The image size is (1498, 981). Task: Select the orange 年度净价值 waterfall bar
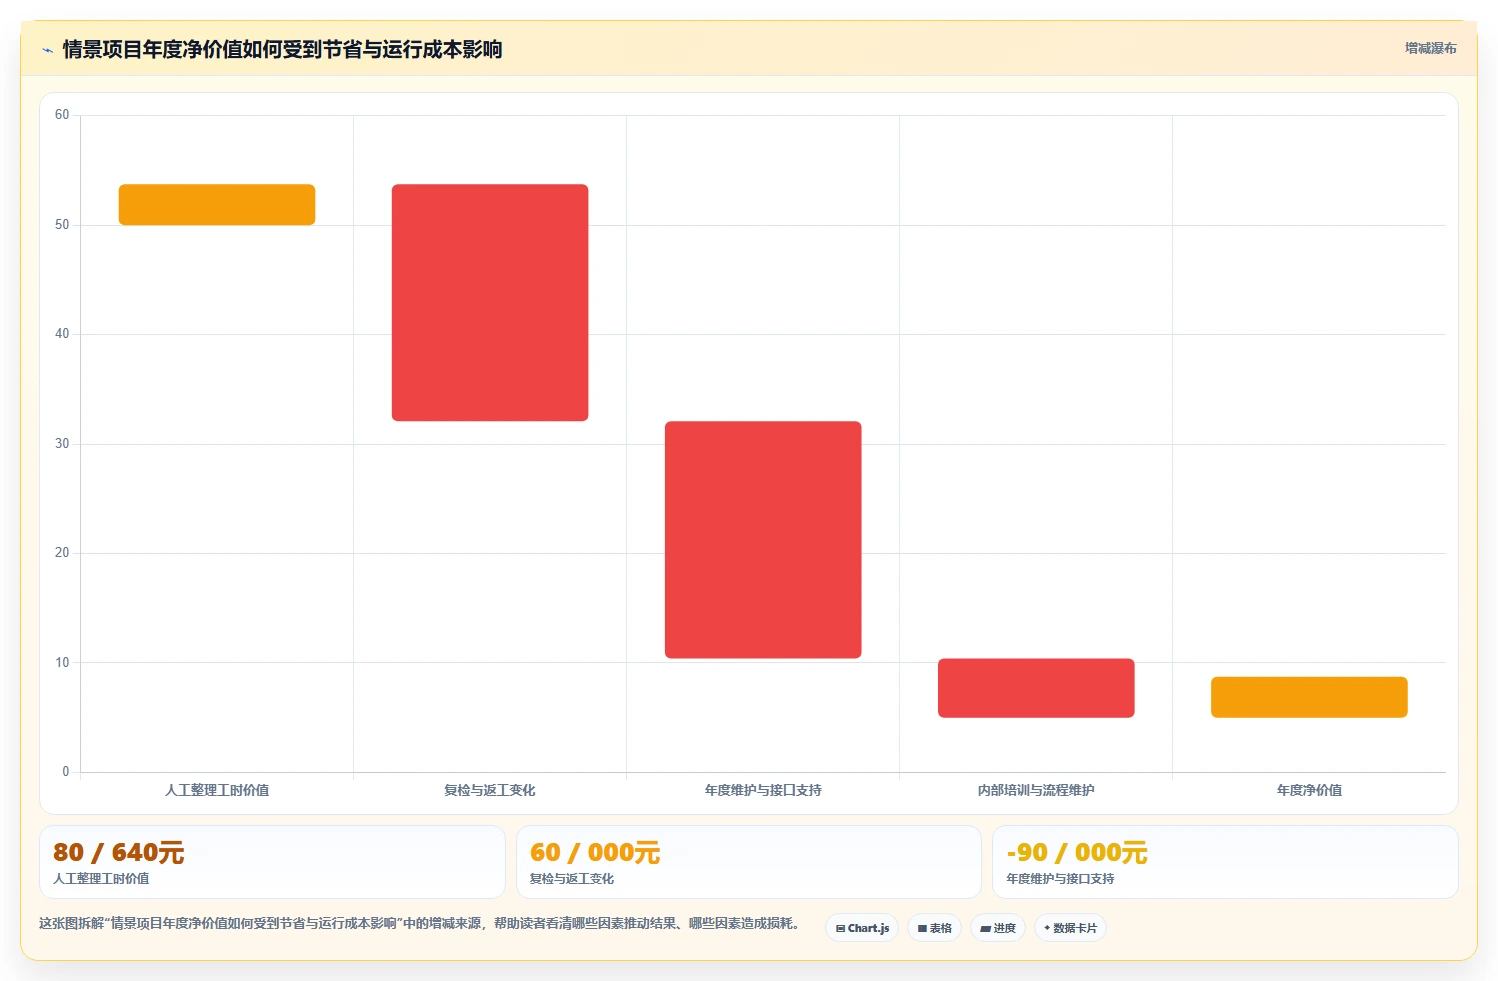tap(1309, 697)
